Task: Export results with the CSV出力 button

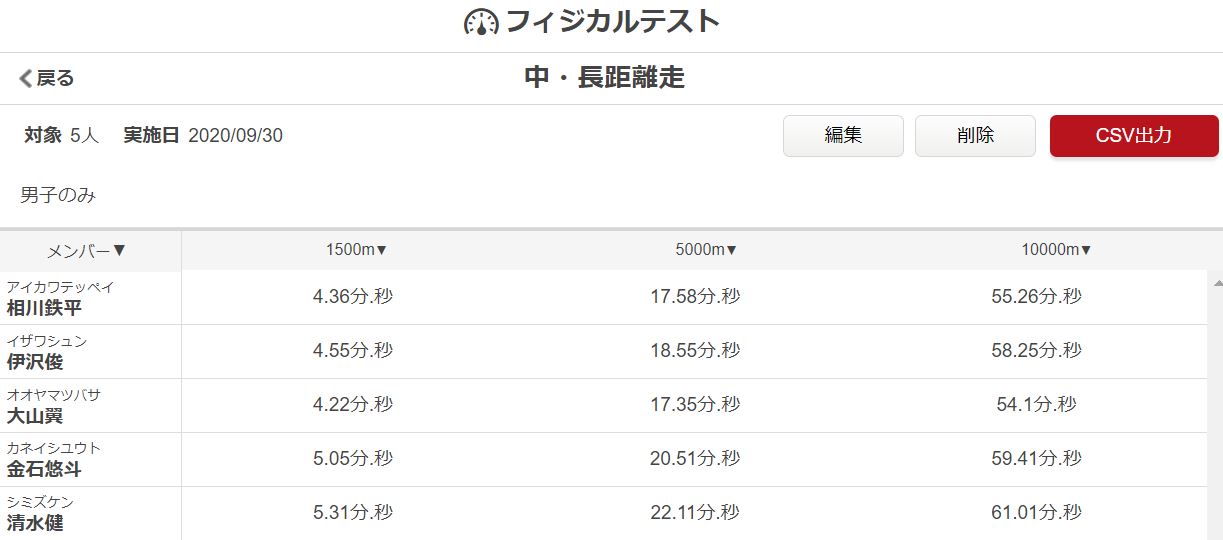Action: (x=1134, y=136)
